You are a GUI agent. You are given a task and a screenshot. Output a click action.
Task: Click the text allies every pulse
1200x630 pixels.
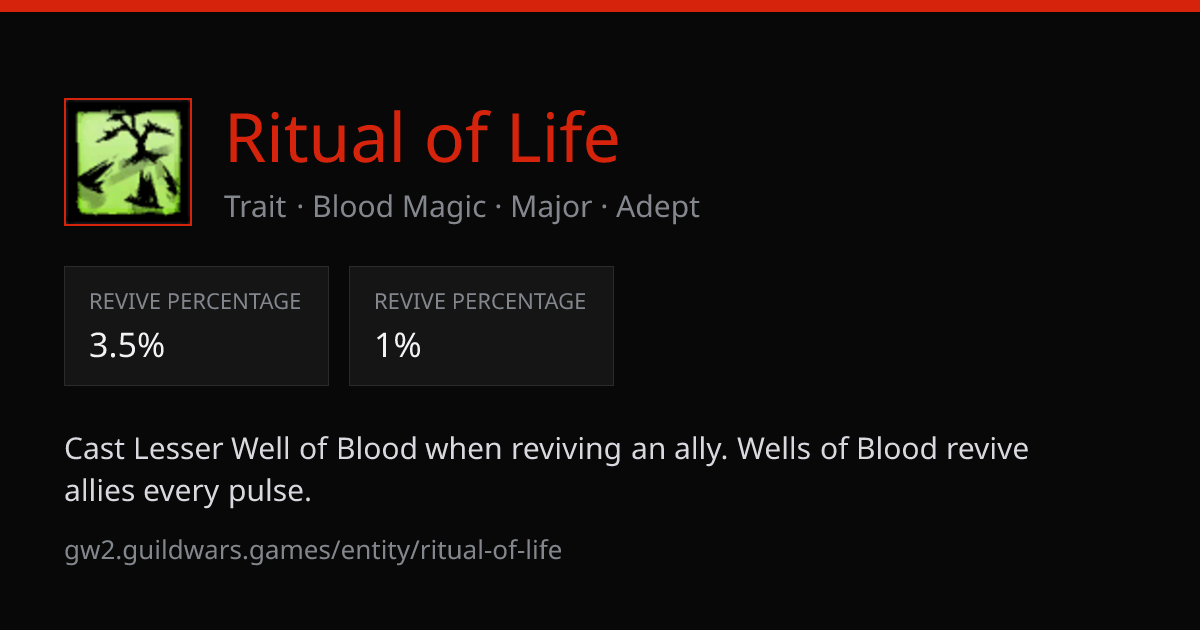[x=188, y=491]
